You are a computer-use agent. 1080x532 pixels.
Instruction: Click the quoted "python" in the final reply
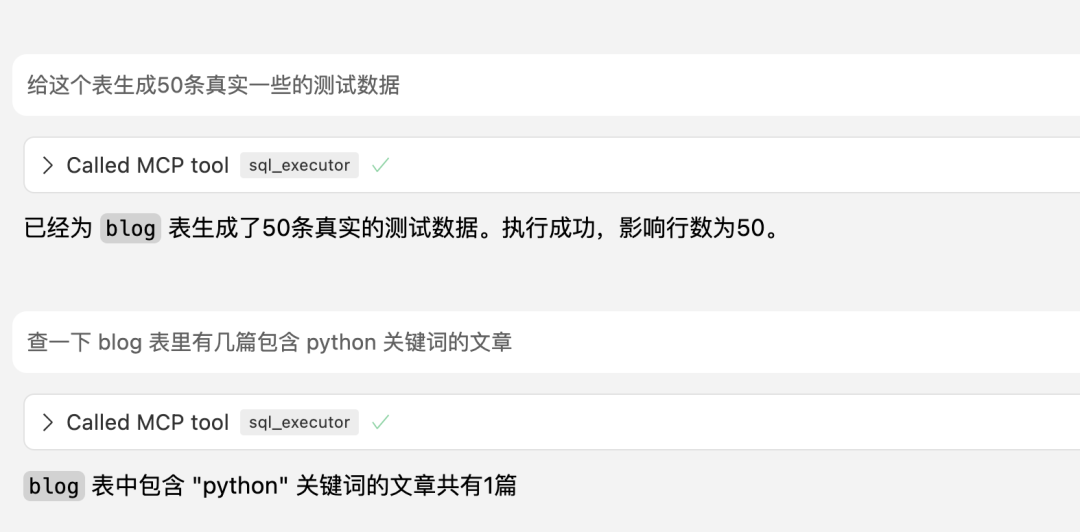(x=239, y=487)
